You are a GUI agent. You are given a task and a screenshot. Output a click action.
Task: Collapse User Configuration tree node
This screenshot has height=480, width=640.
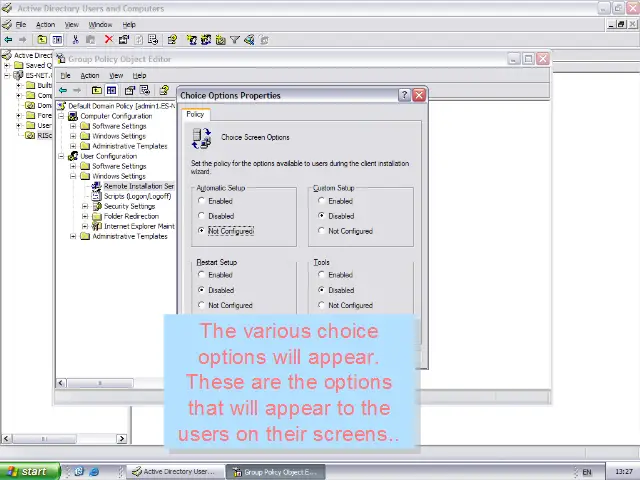click(x=61, y=156)
